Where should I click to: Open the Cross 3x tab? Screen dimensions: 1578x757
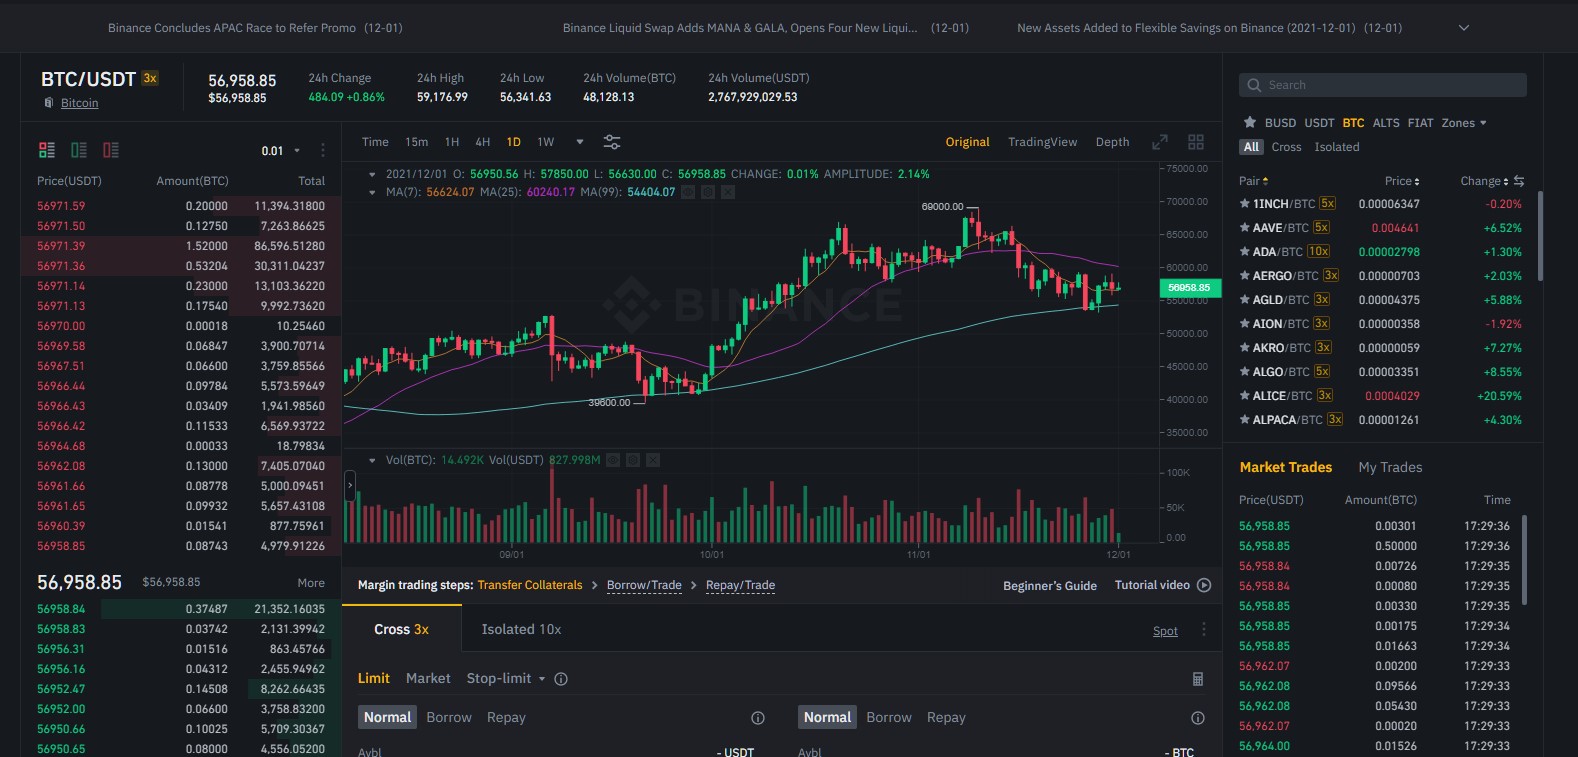point(401,629)
